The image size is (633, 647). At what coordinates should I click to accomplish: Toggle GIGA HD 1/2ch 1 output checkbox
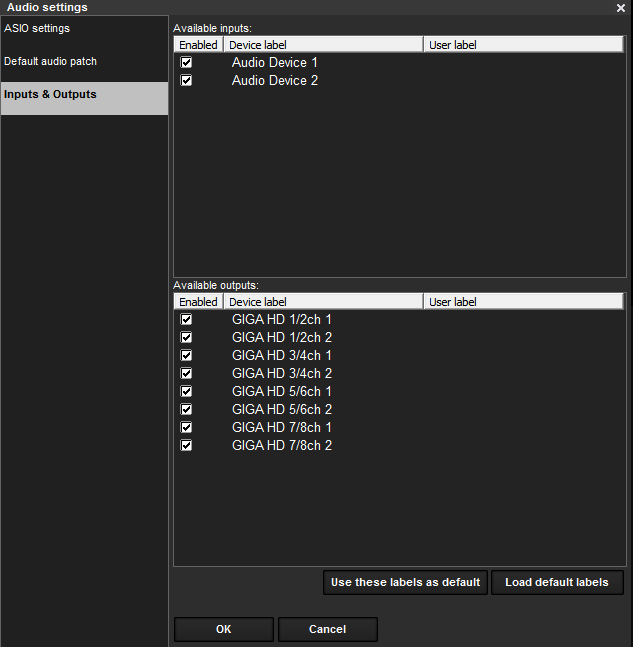click(186, 320)
